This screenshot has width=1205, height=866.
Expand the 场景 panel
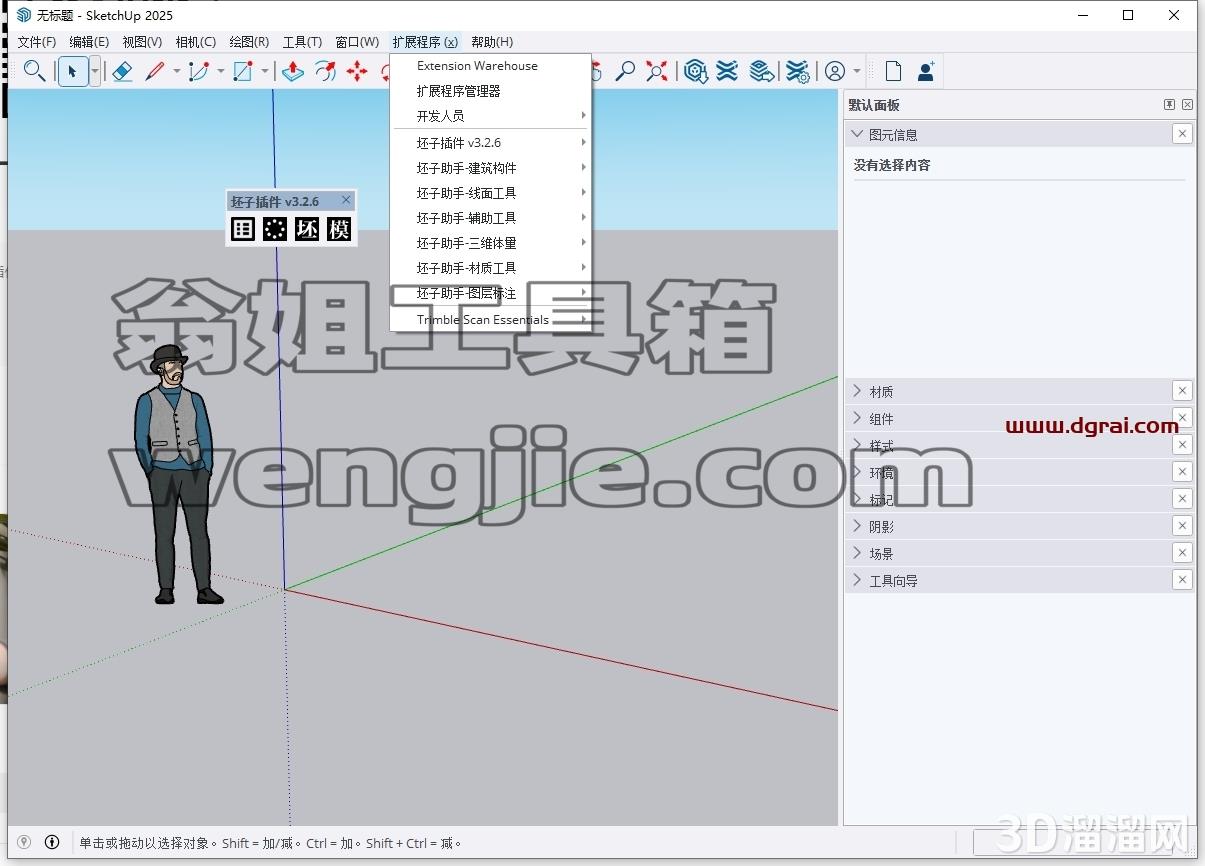[x=857, y=553]
